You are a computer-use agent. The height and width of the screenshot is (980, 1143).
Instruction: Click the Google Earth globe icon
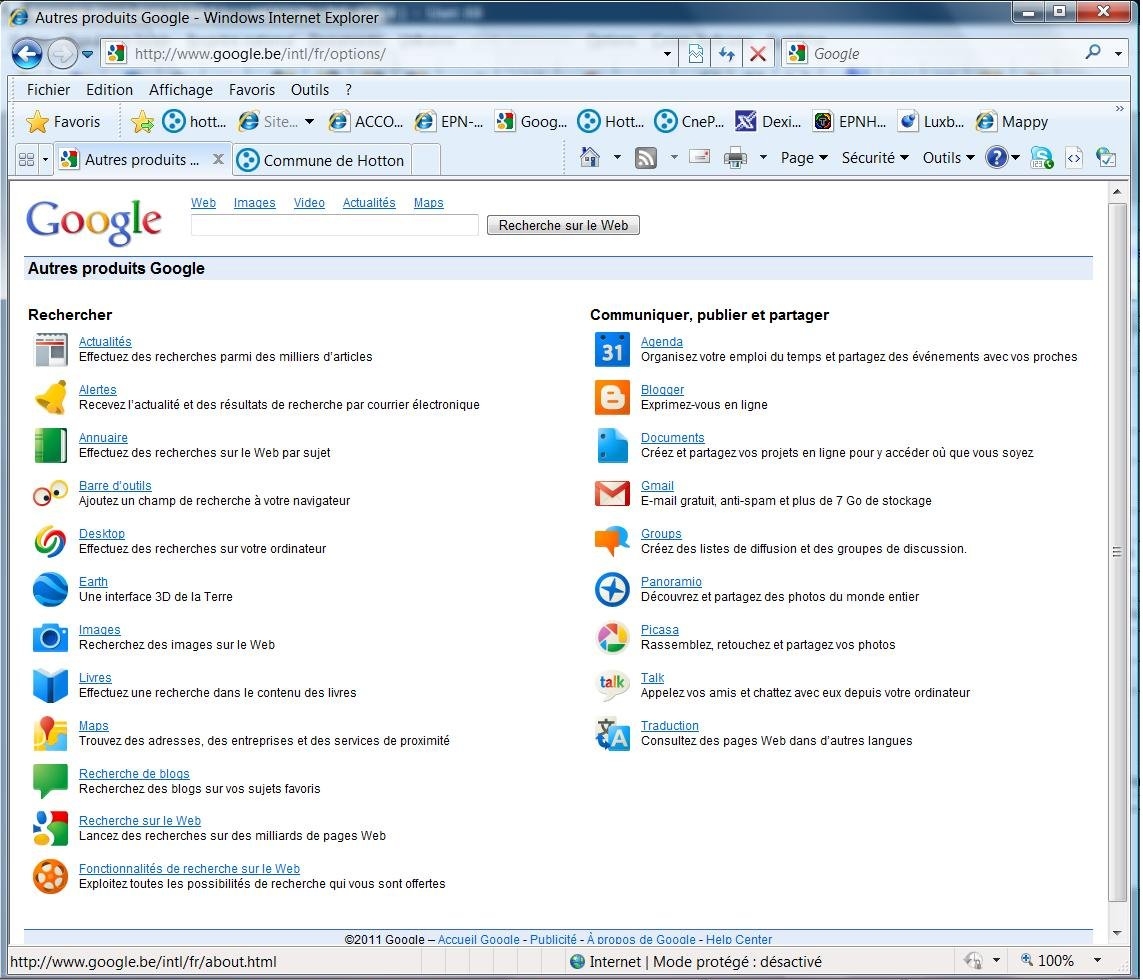50,589
